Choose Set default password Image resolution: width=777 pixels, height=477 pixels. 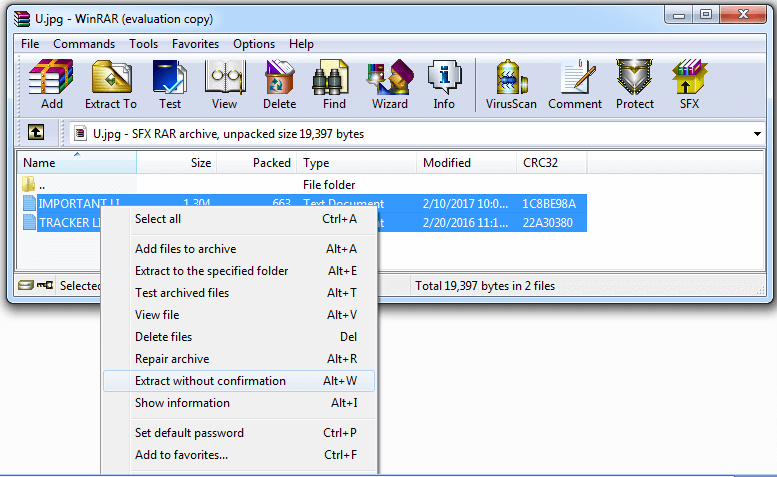point(239,433)
